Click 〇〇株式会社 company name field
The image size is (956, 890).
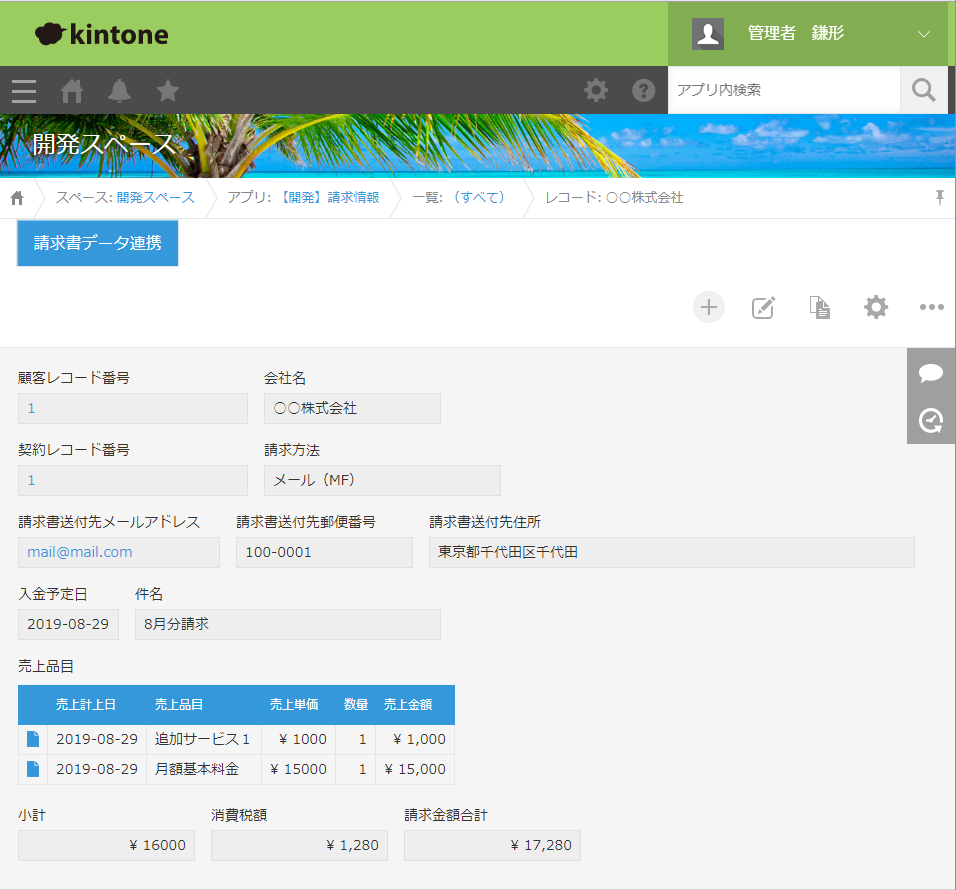coord(352,408)
